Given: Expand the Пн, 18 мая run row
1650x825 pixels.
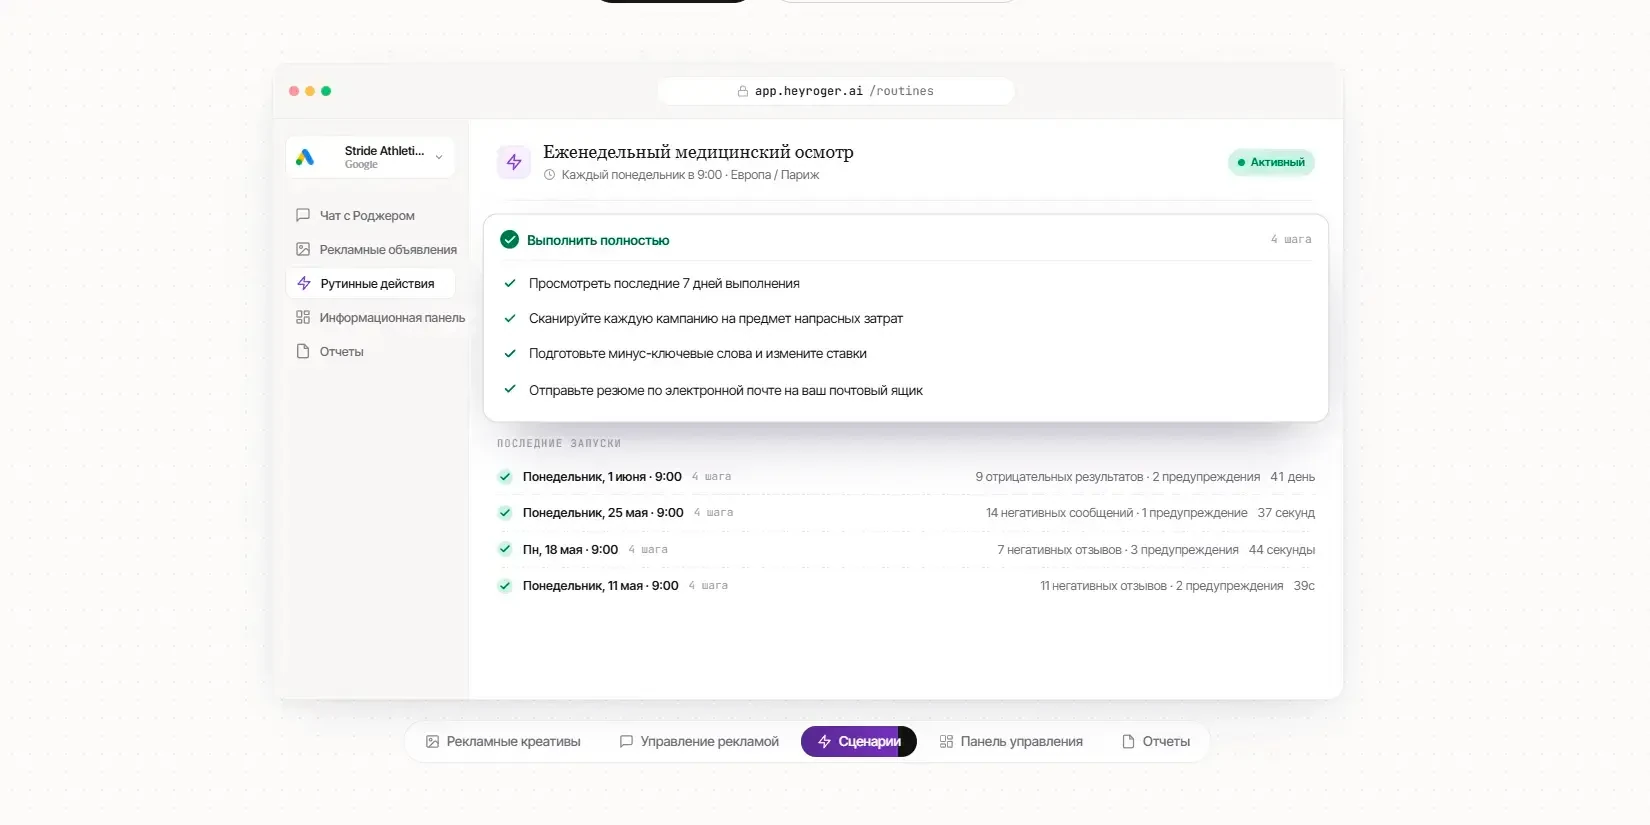Looking at the screenshot, I should [x=906, y=549].
